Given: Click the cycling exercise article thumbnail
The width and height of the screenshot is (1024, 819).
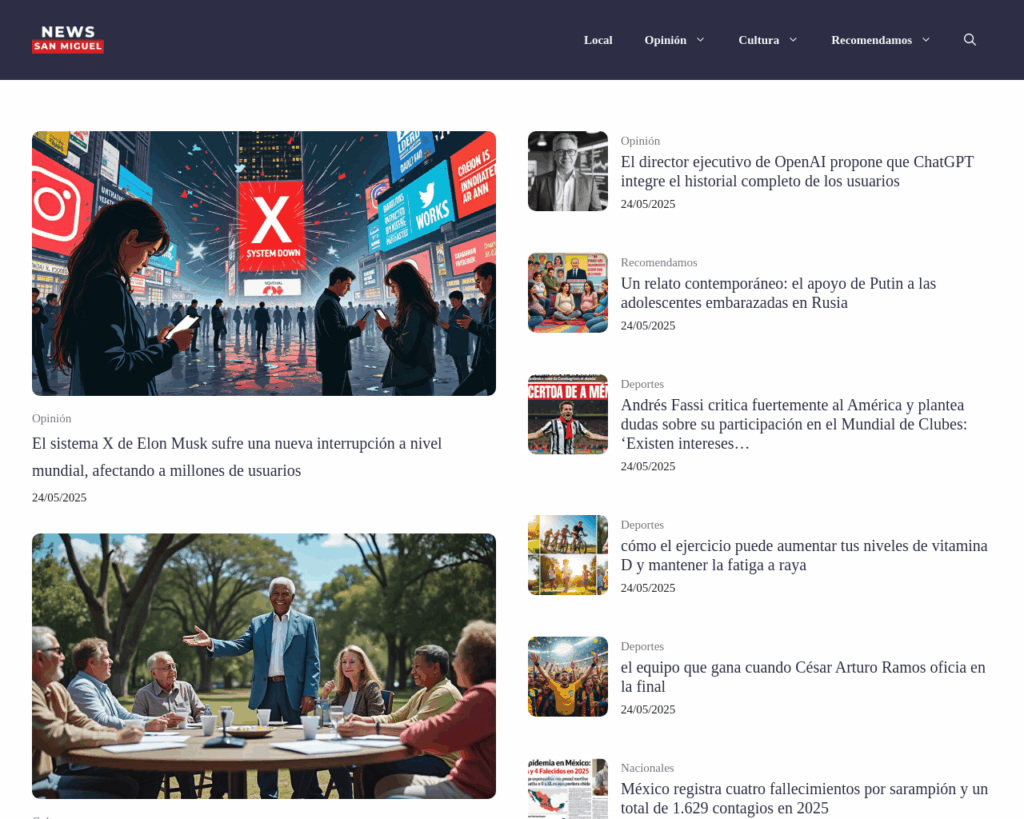Looking at the screenshot, I should pos(568,555).
